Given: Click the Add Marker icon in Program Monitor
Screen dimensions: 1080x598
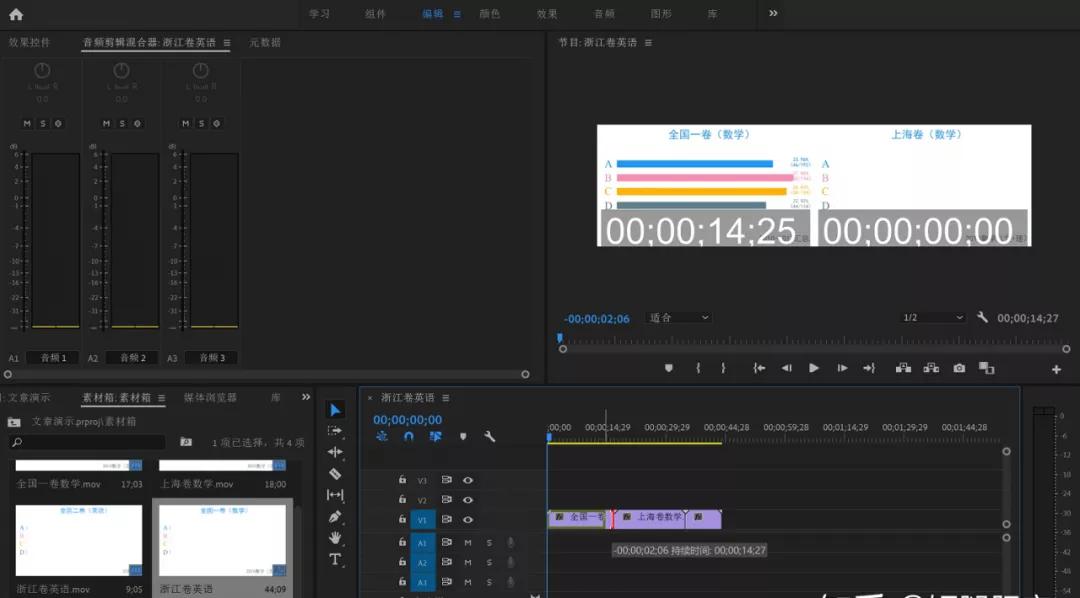Looking at the screenshot, I should click(669, 367).
